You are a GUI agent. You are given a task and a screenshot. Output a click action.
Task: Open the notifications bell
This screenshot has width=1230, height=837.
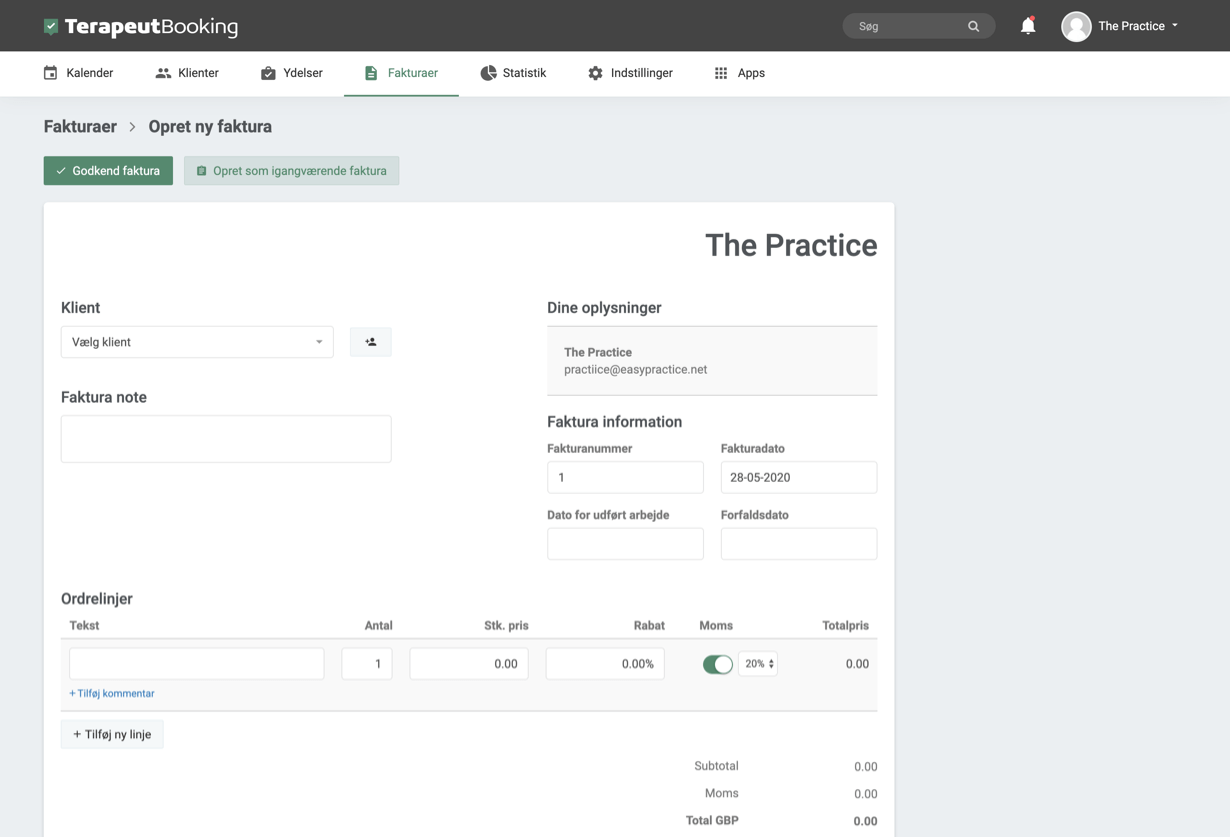tap(1028, 26)
